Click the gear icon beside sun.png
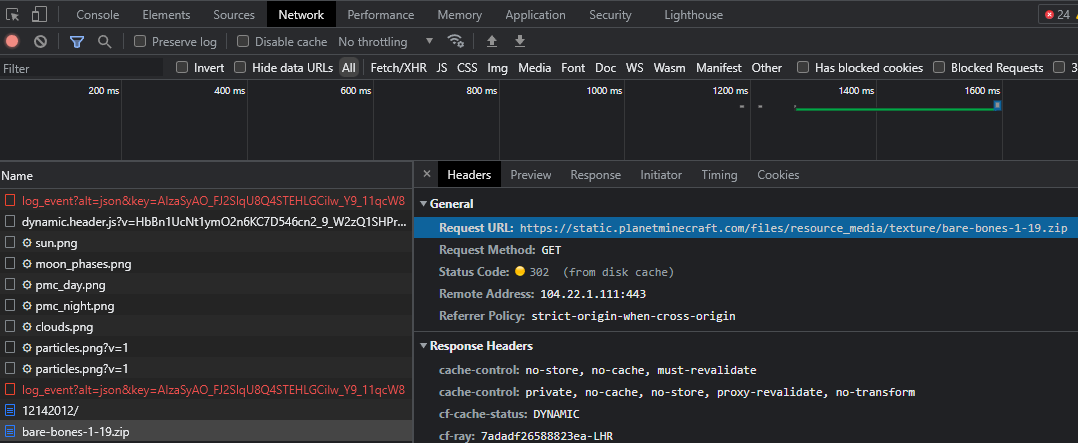The image size is (1078, 443). coord(27,243)
